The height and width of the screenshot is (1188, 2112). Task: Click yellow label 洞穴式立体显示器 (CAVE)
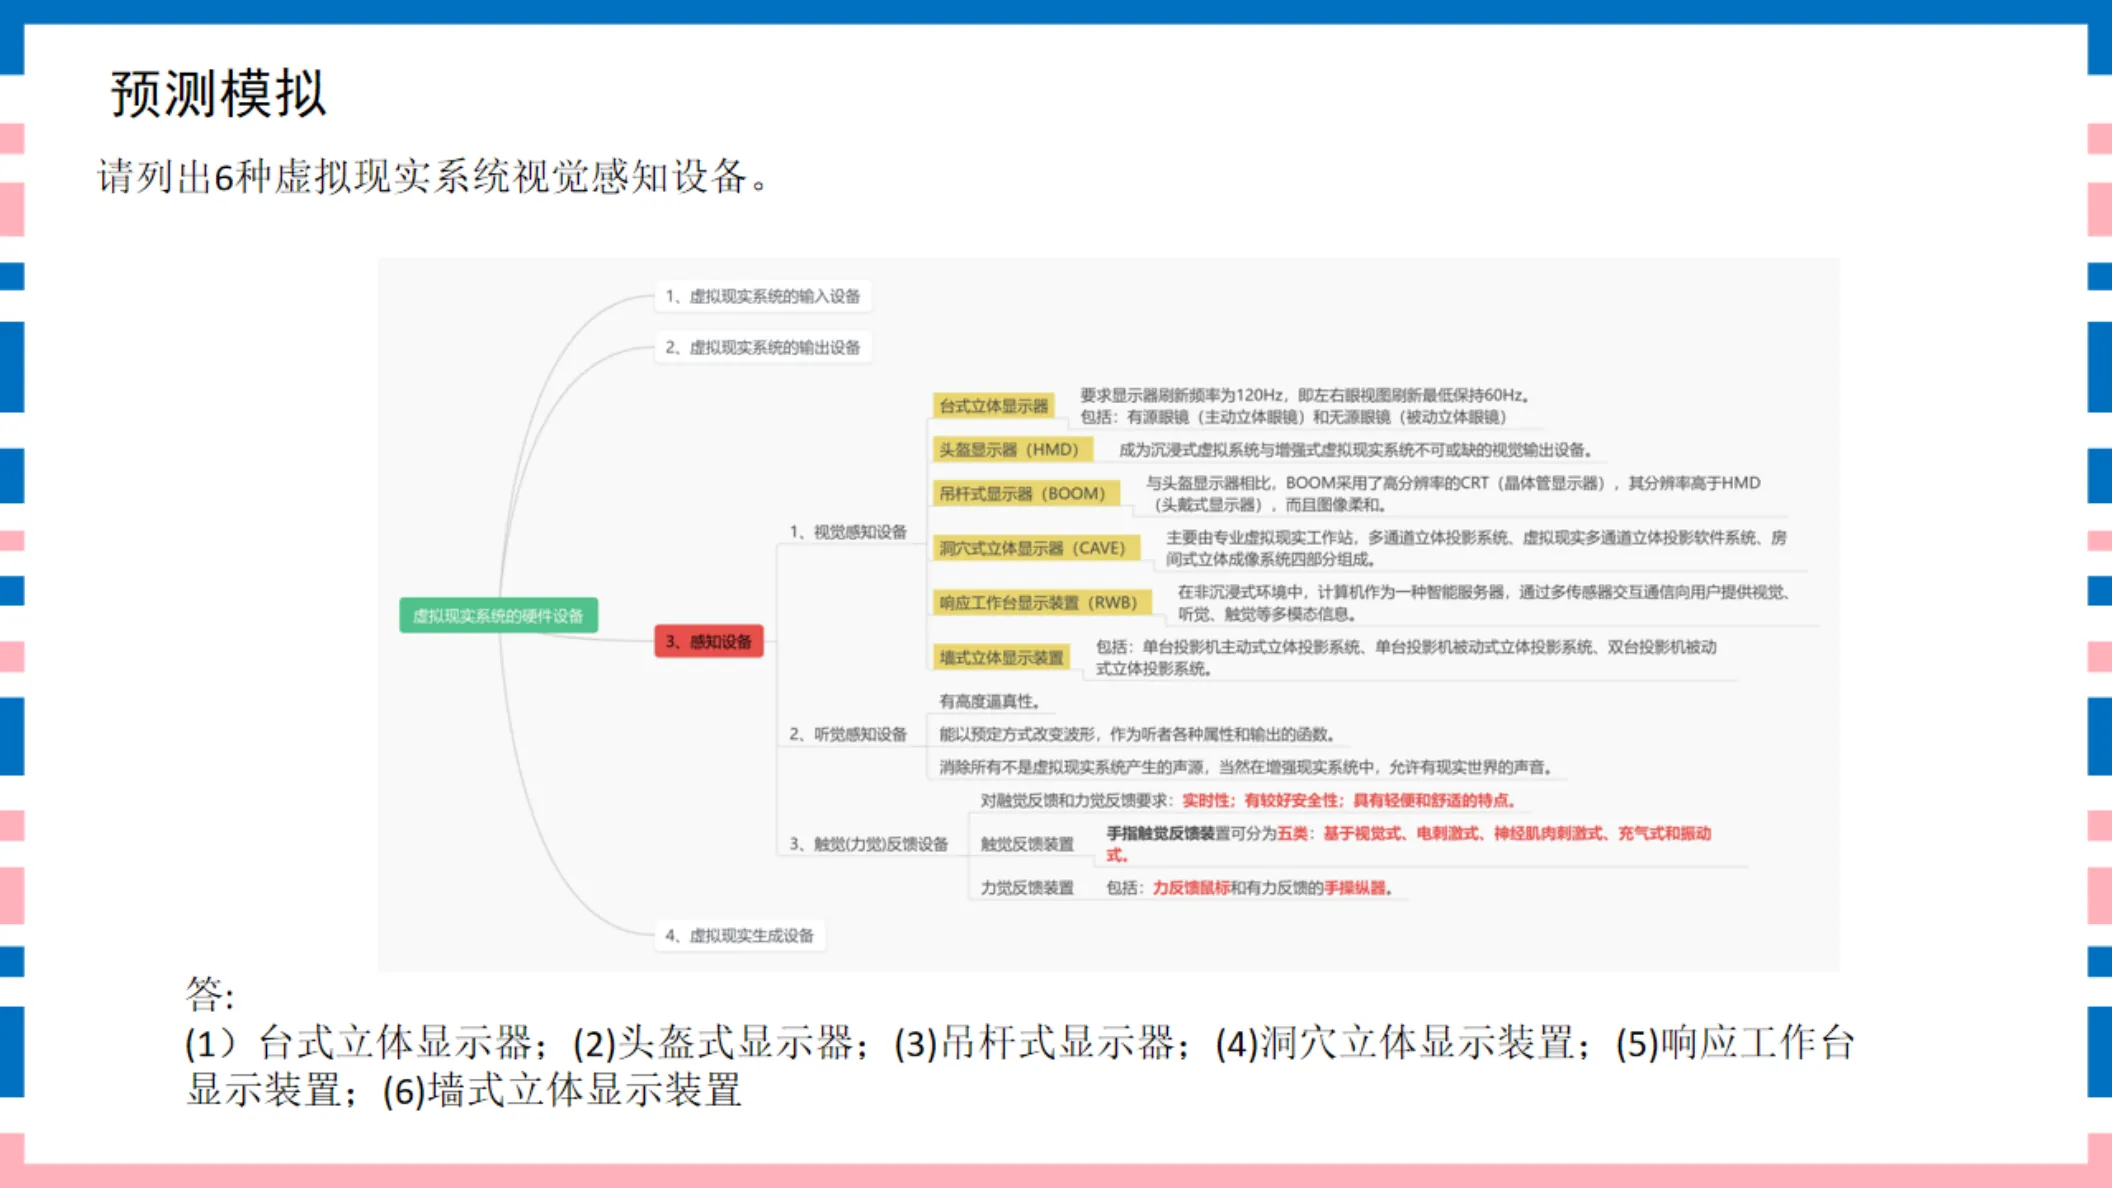[x=1034, y=548]
